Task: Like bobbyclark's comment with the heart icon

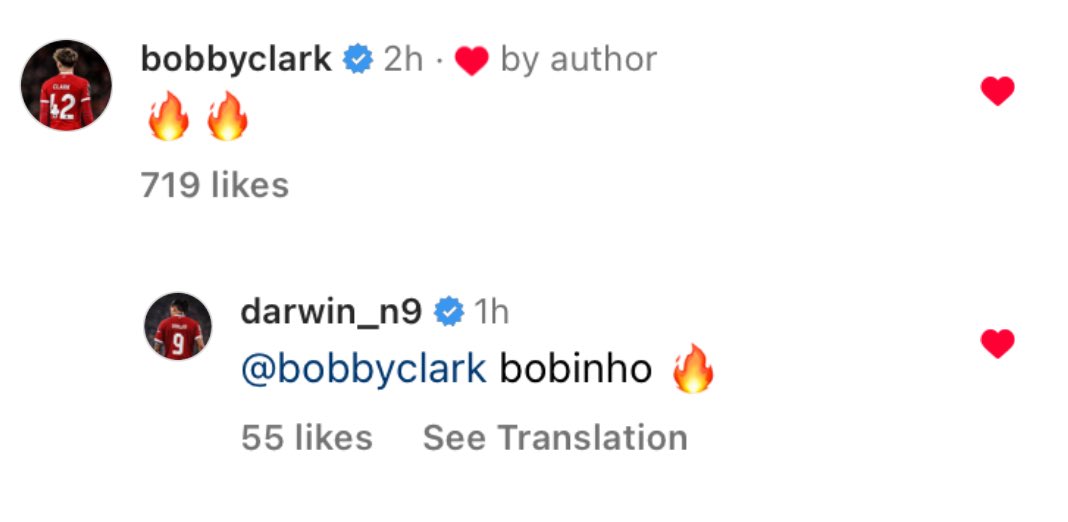Action: [997, 91]
